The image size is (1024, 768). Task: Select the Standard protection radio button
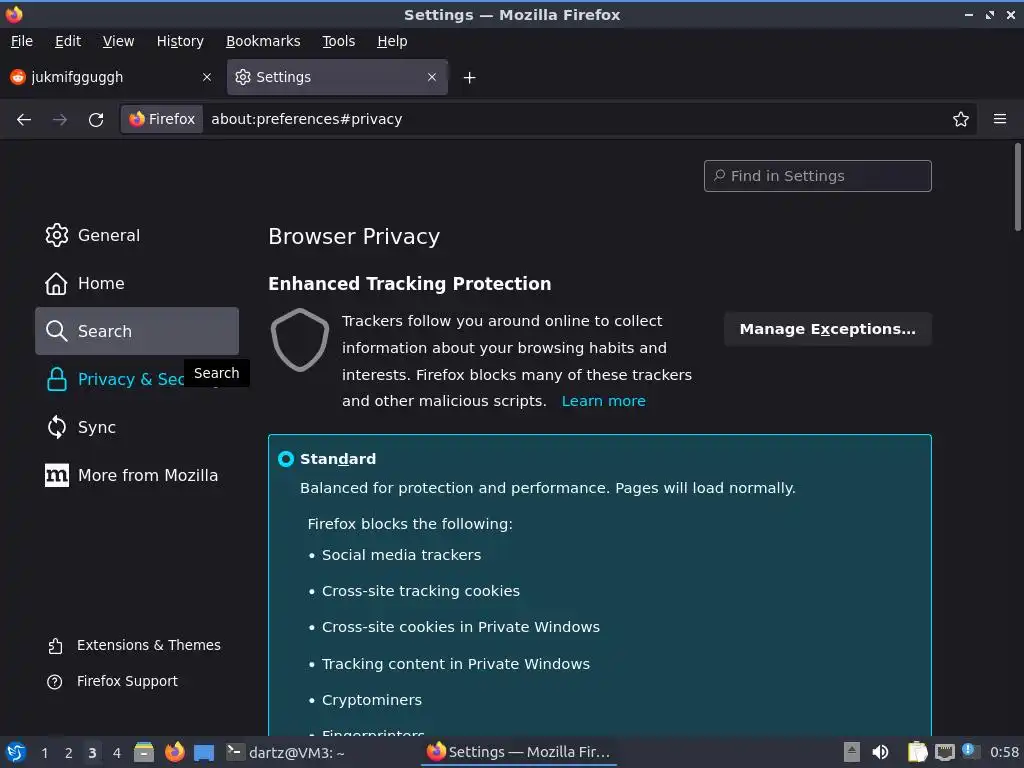tap(286, 459)
